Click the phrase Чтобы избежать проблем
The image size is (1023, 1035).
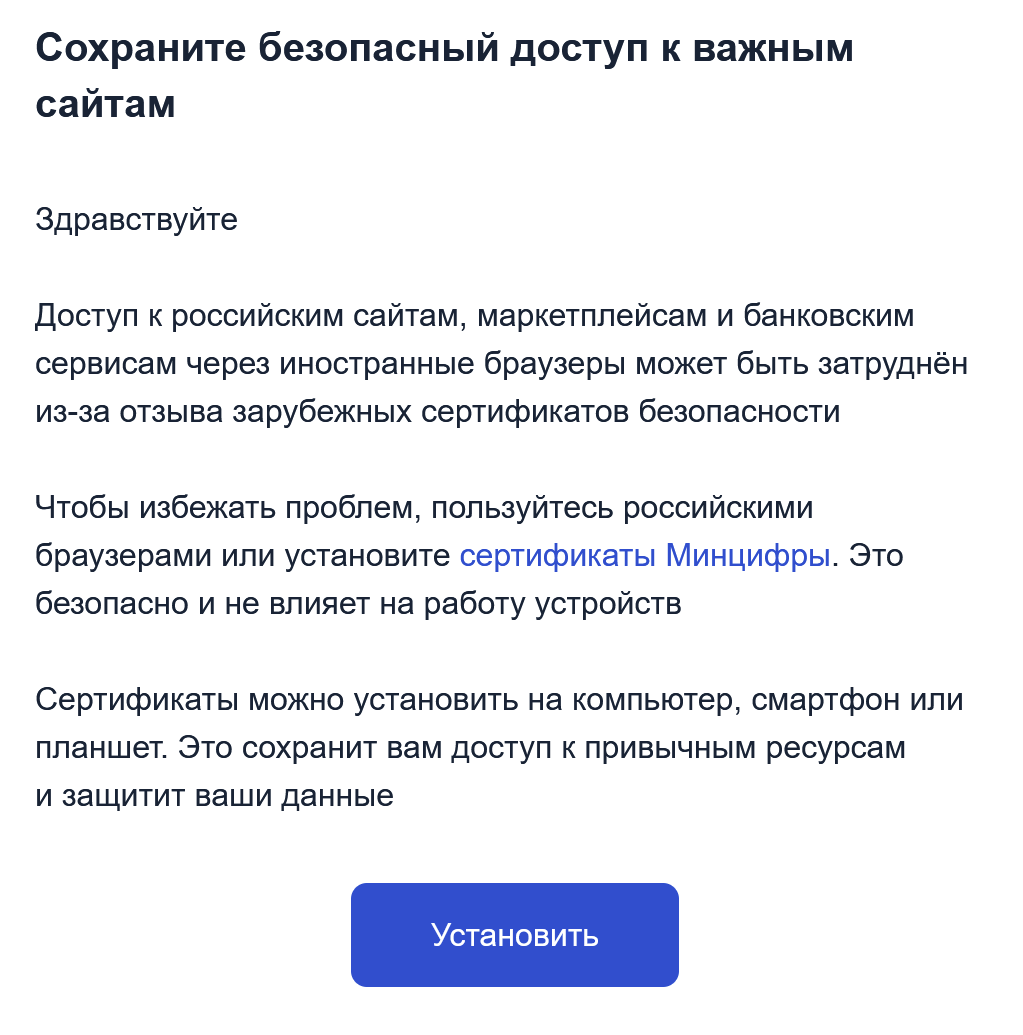(228, 508)
